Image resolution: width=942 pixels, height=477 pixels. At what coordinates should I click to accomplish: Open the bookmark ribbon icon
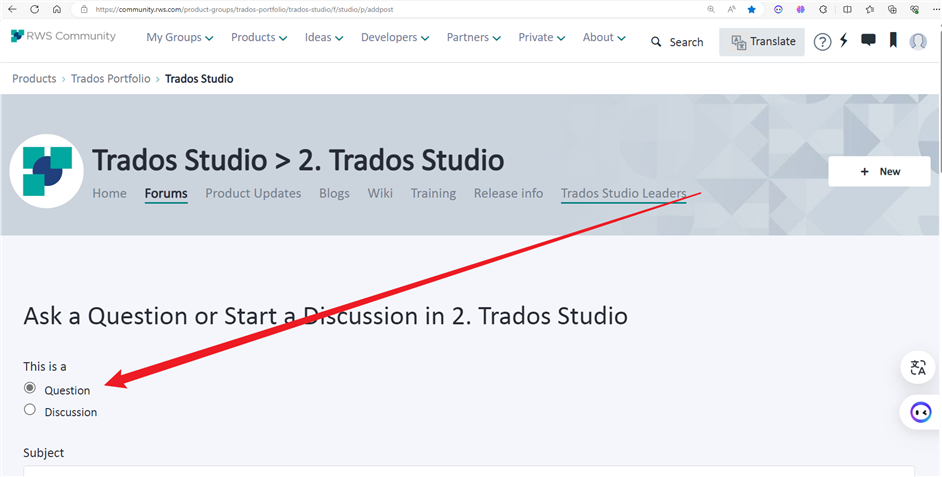tap(893, 40)
